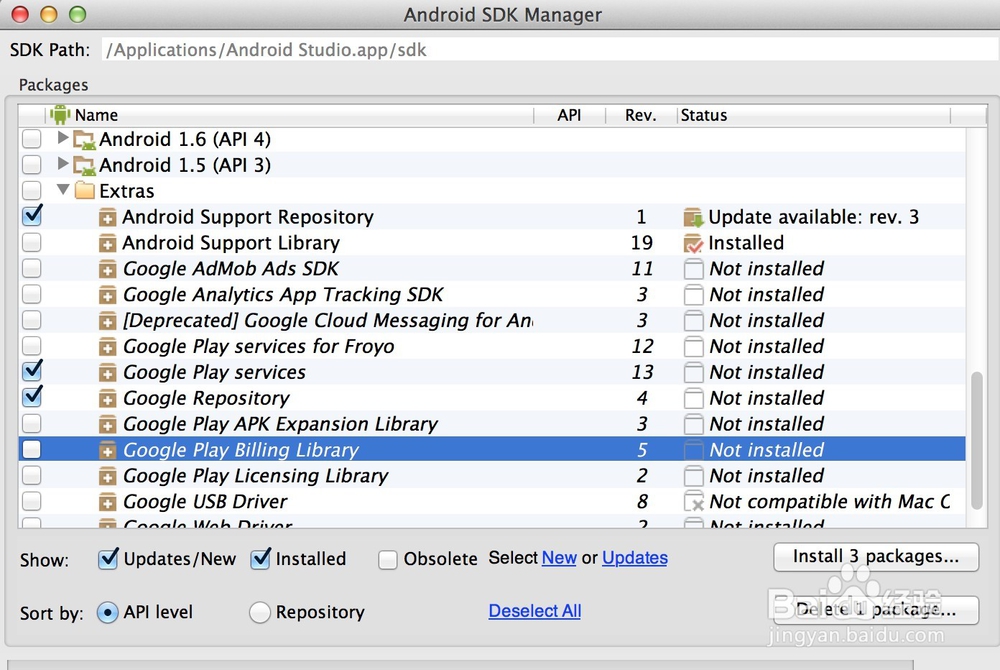Click the New selection link
The width and height of the screenshot is (1000, 670).
559,558
